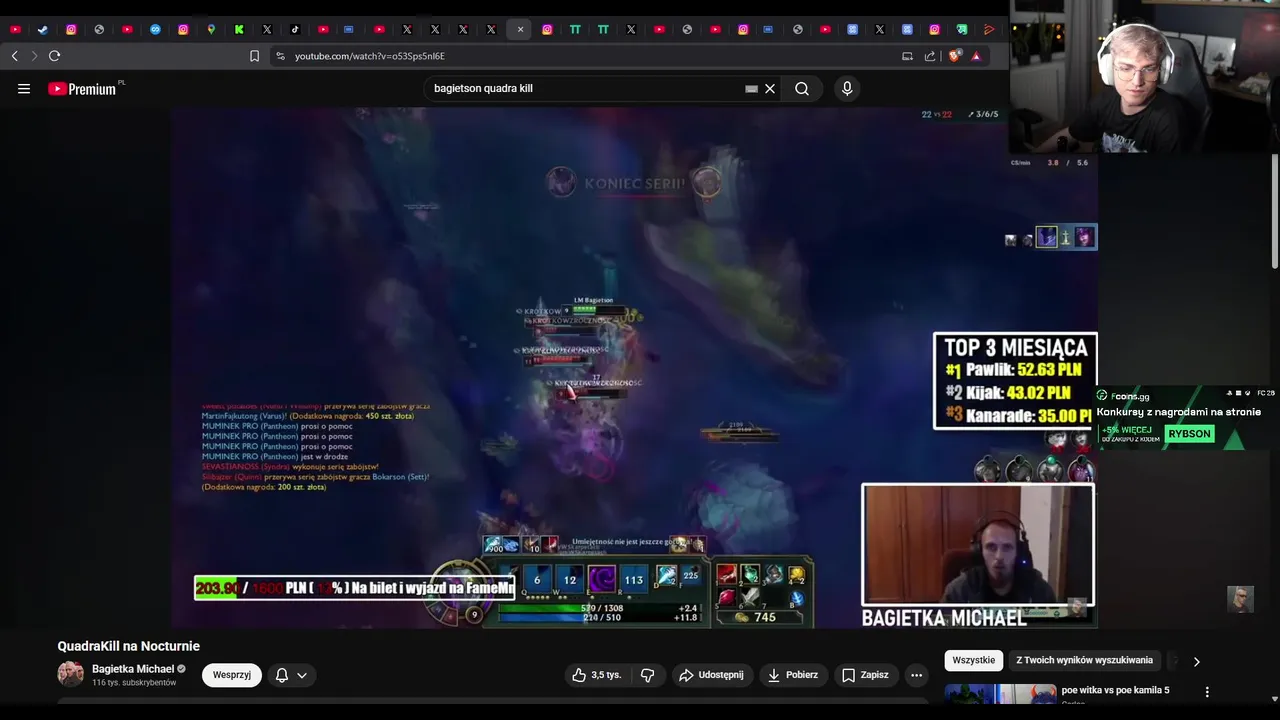The width and height of the screenshot is (1280, 720).
Task: Click the RYBSON promo code badge
Action: click(x=1189, y=434)
